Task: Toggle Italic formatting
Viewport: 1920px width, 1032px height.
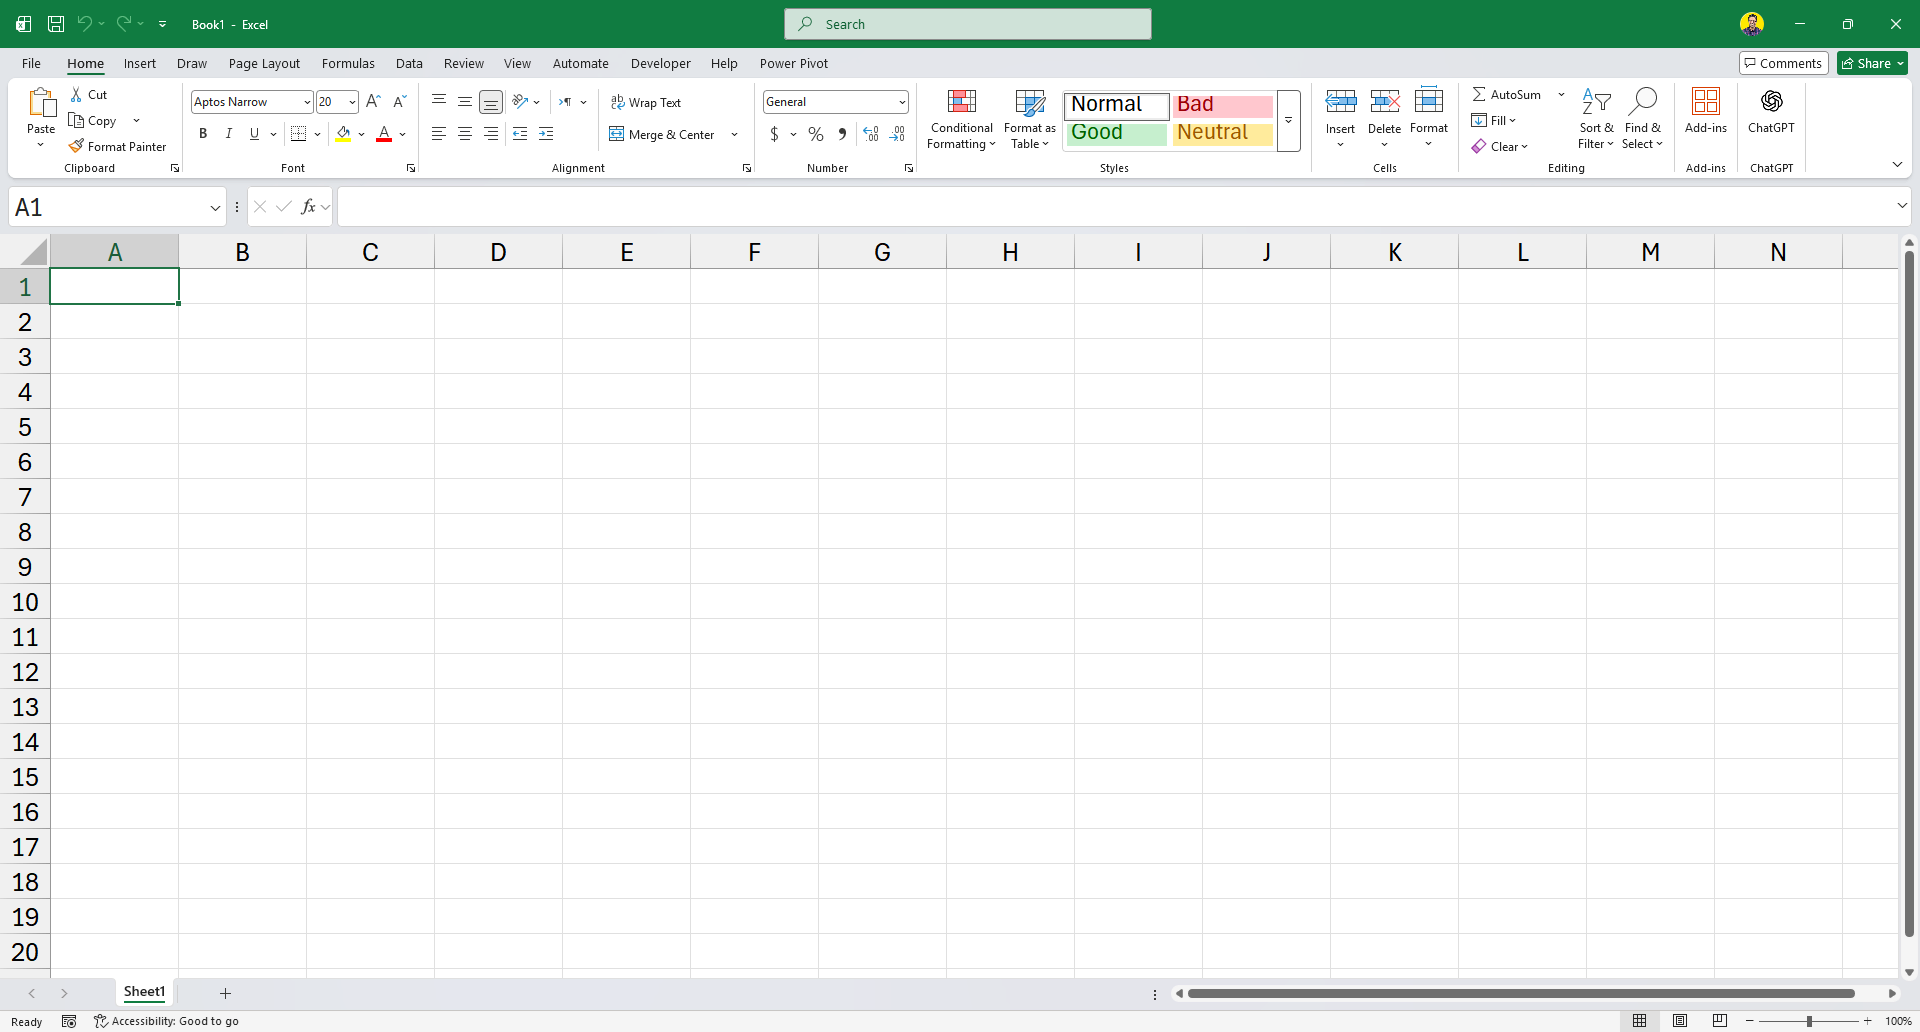Action: point(228,133)
